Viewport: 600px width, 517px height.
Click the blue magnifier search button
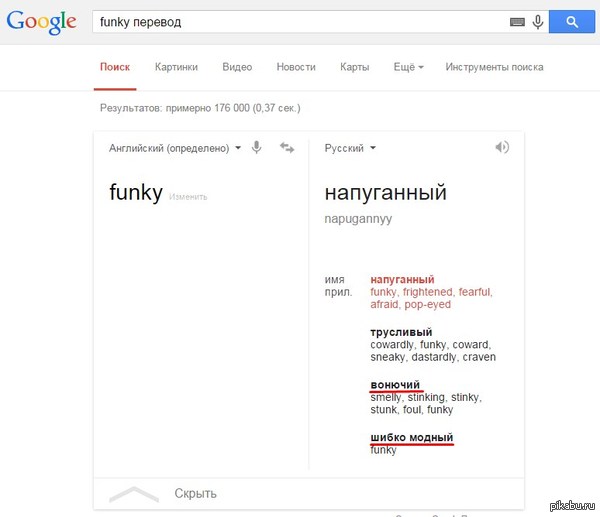pos(571,21)
